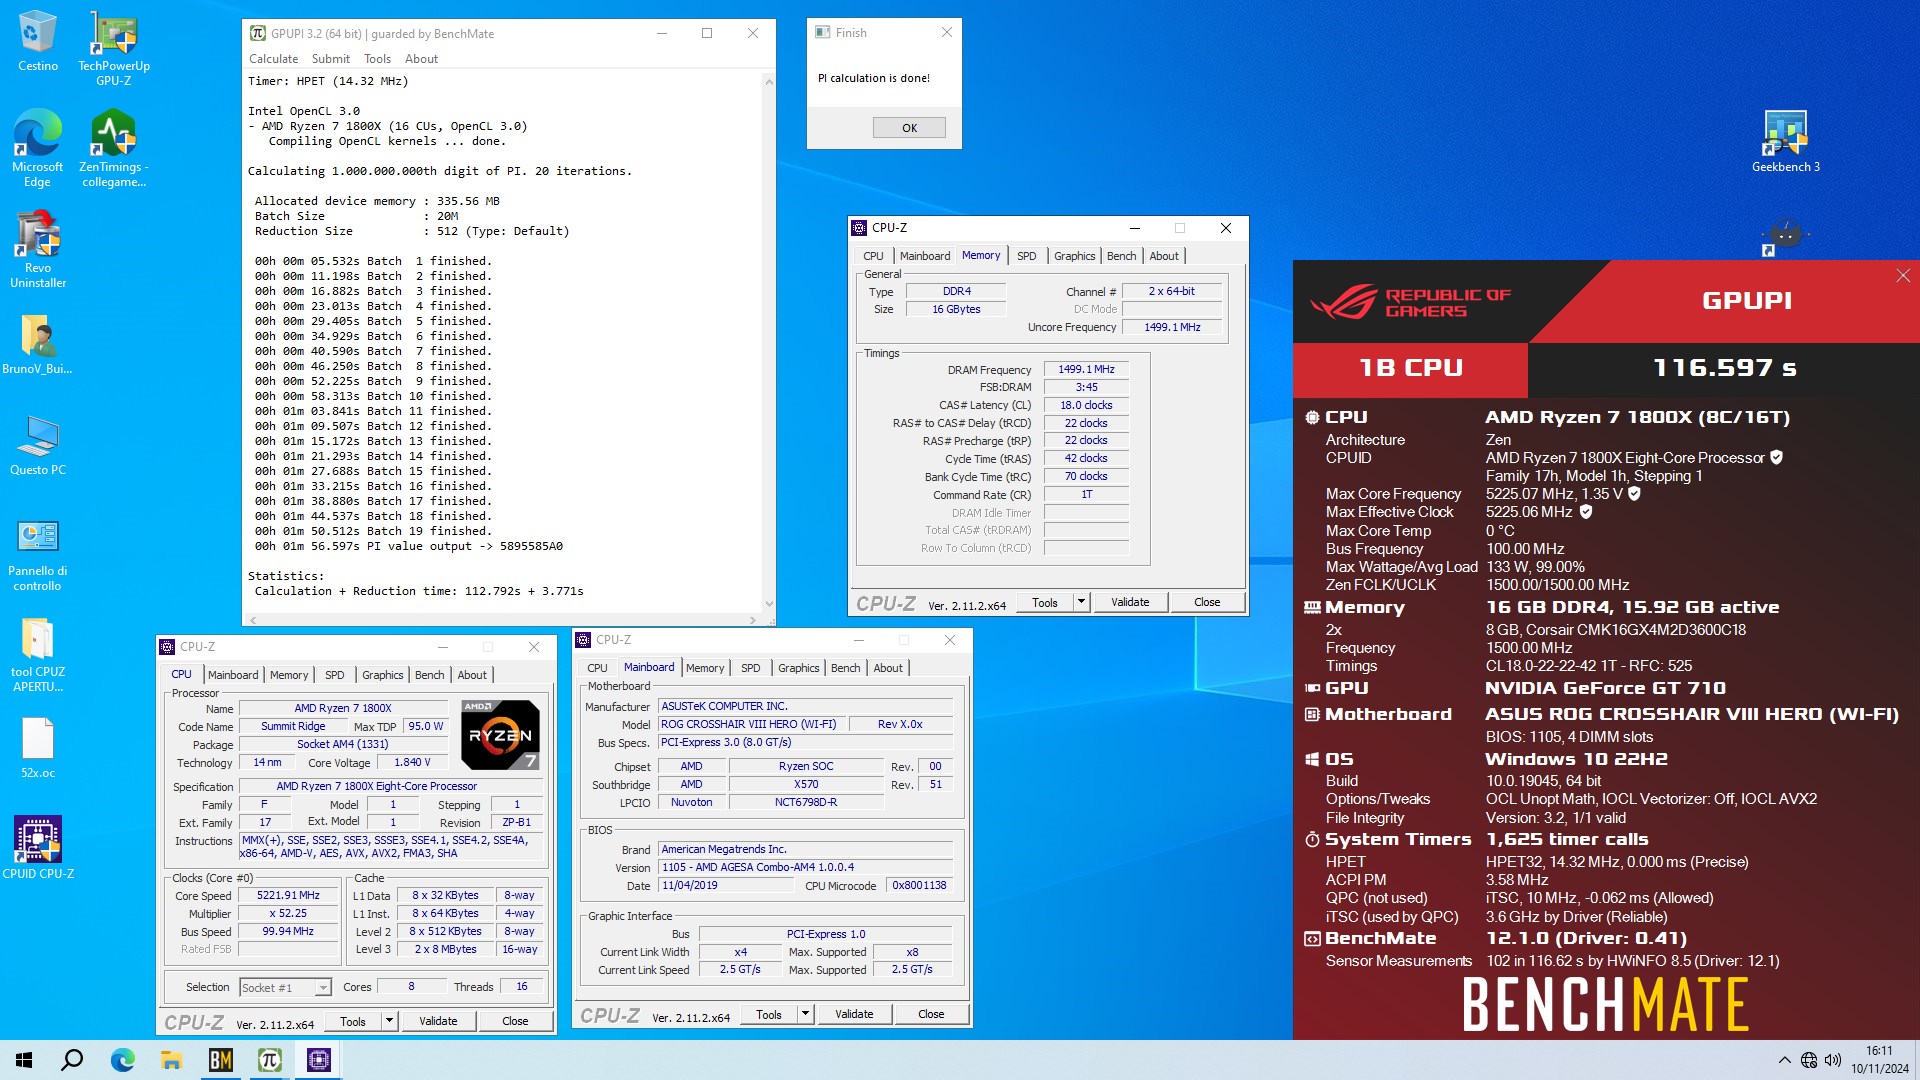This screenshot has width=1920, height=1080.
Task: Open File Explorer from the taskbar
Action: [171, 1060]
